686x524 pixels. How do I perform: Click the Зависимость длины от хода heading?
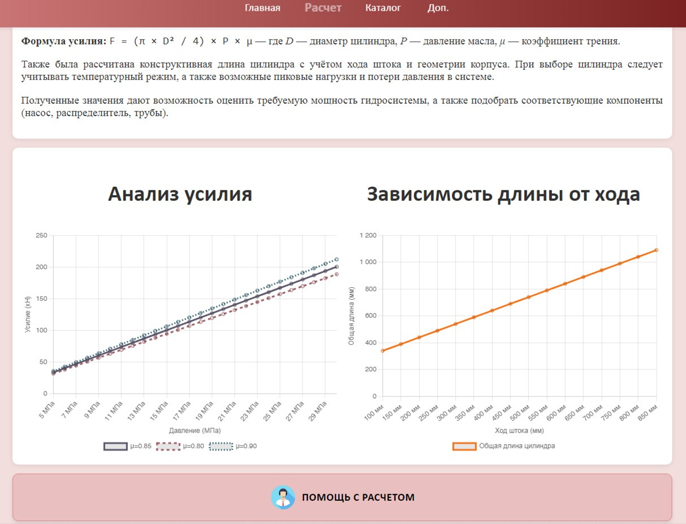(503, 194)
